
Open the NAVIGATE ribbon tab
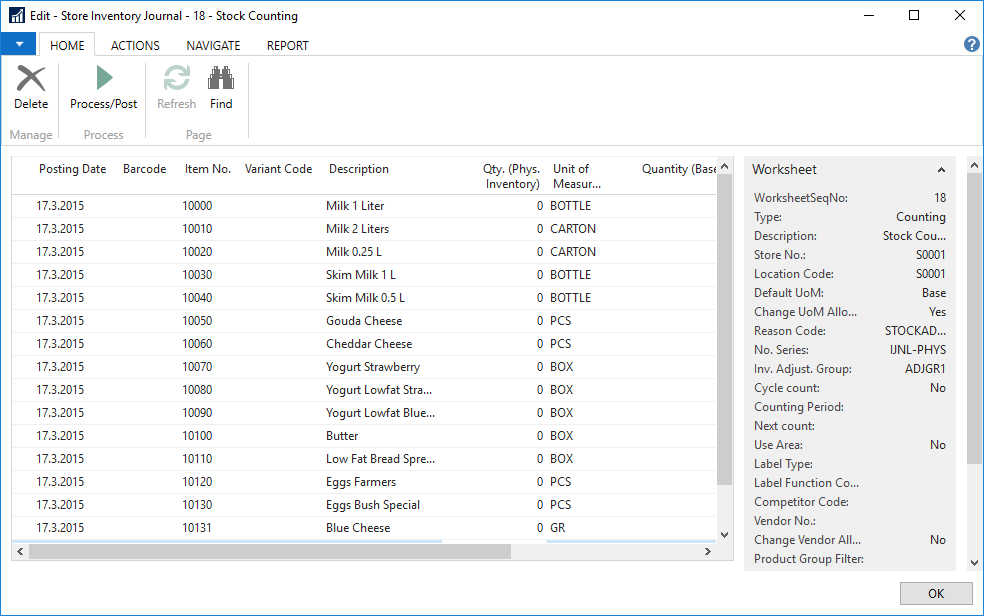(x=213, y=45)
